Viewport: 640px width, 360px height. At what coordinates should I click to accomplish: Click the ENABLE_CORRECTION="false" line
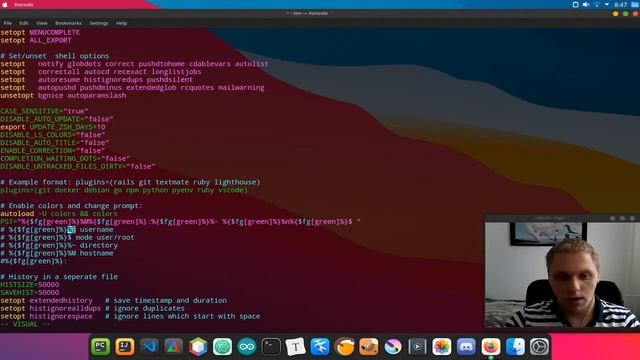(53, 151)
